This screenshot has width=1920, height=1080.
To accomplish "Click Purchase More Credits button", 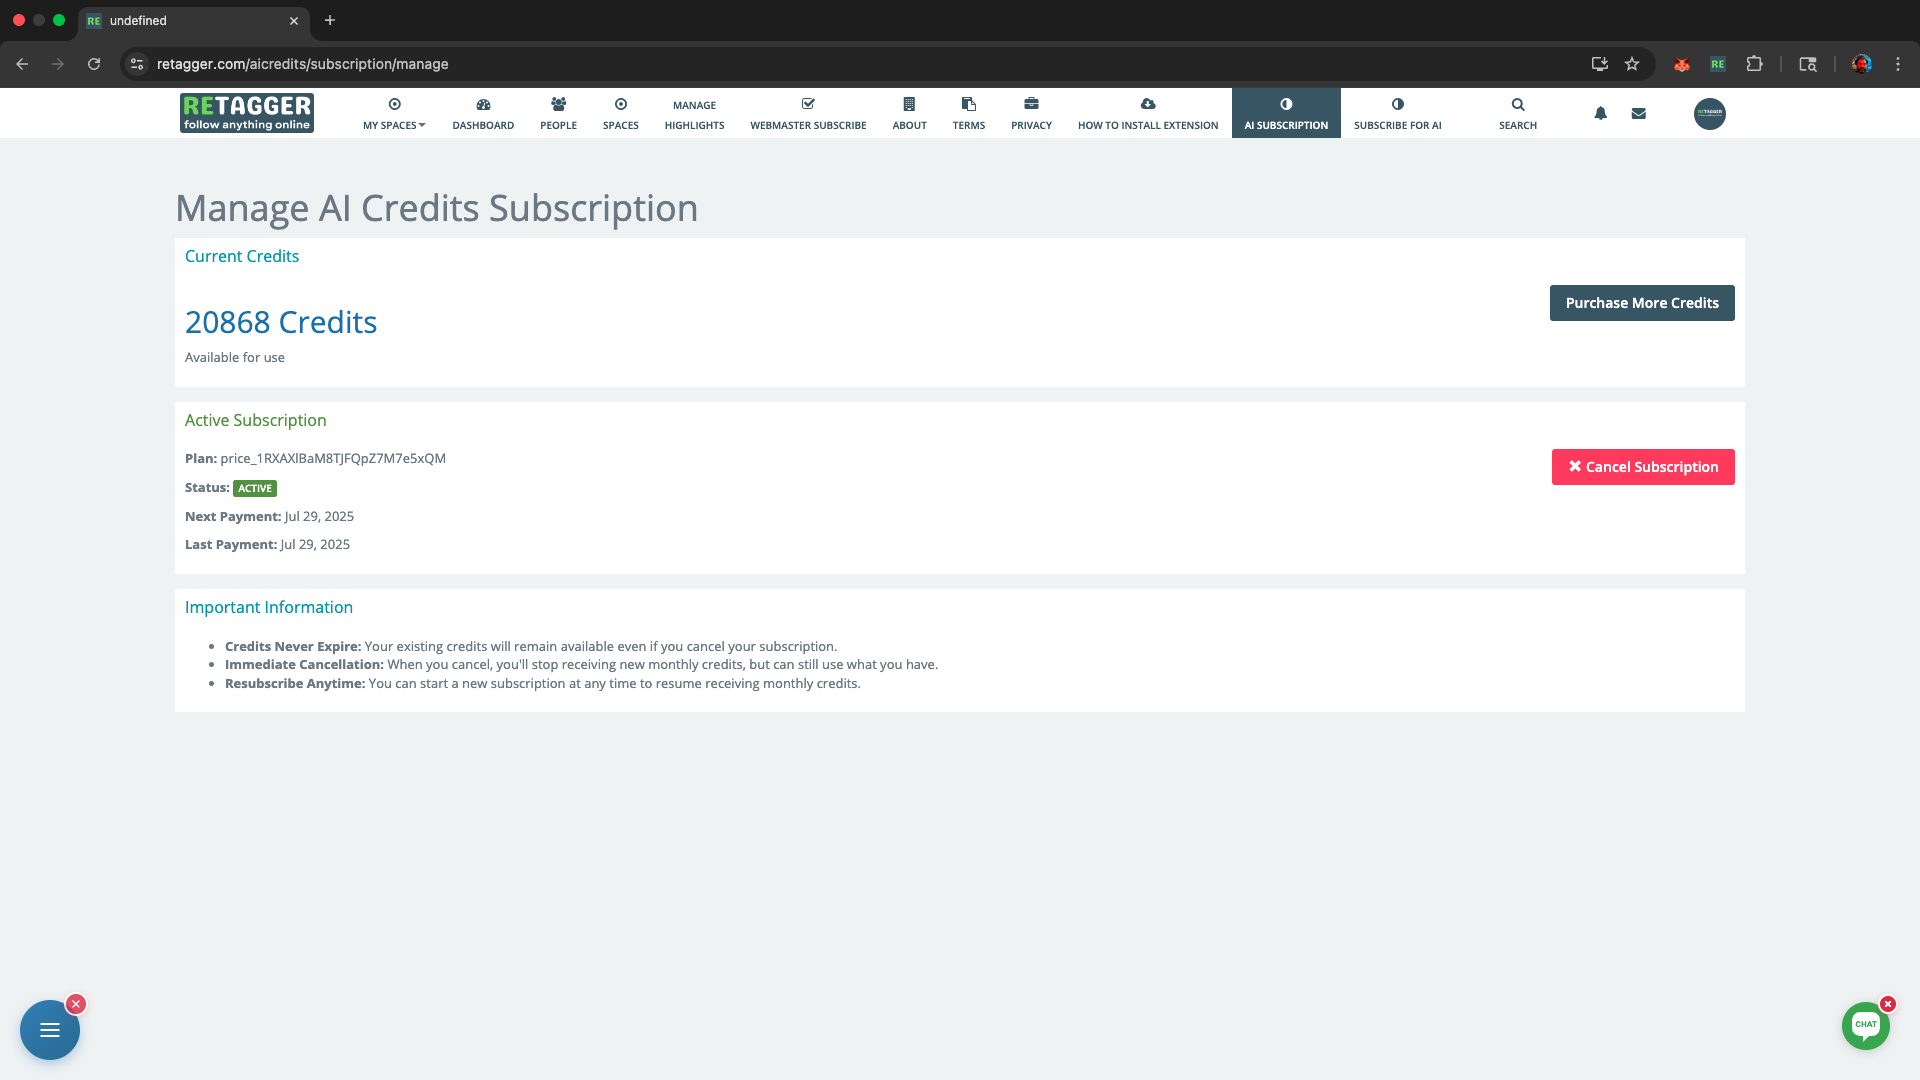I will click(1641, 303).
